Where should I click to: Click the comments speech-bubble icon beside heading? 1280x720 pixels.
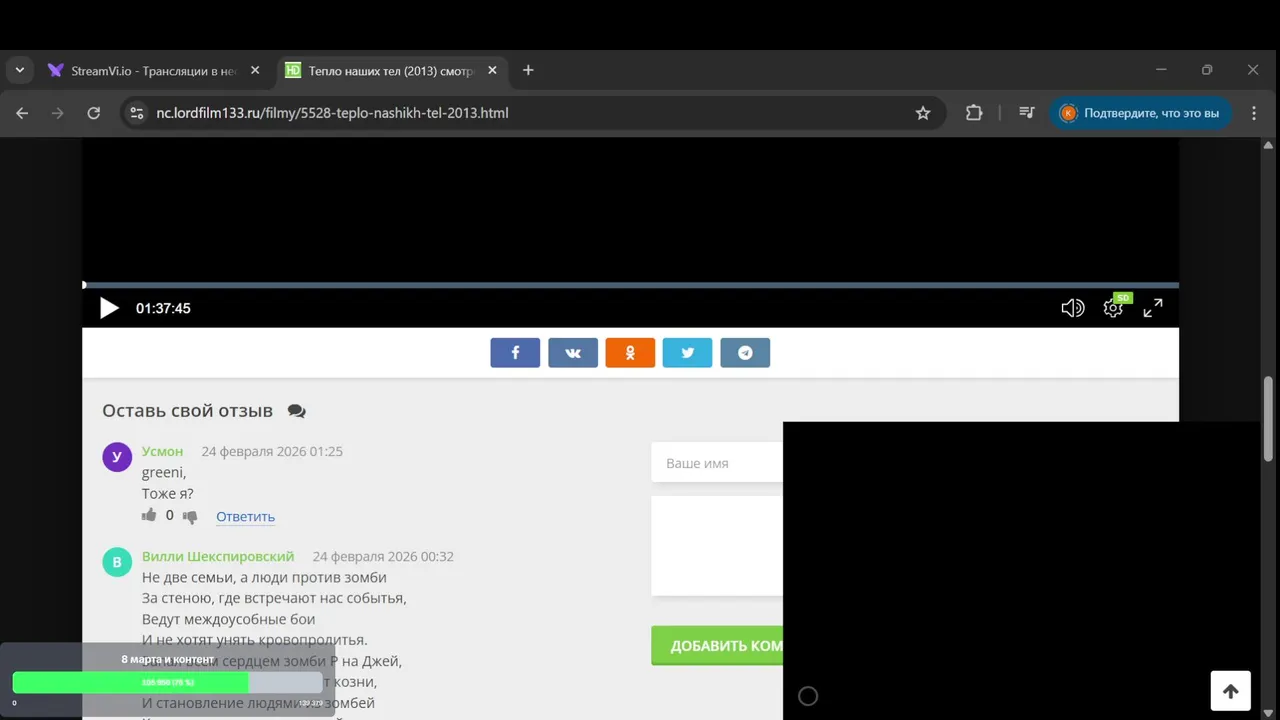[x=296, y=411]
